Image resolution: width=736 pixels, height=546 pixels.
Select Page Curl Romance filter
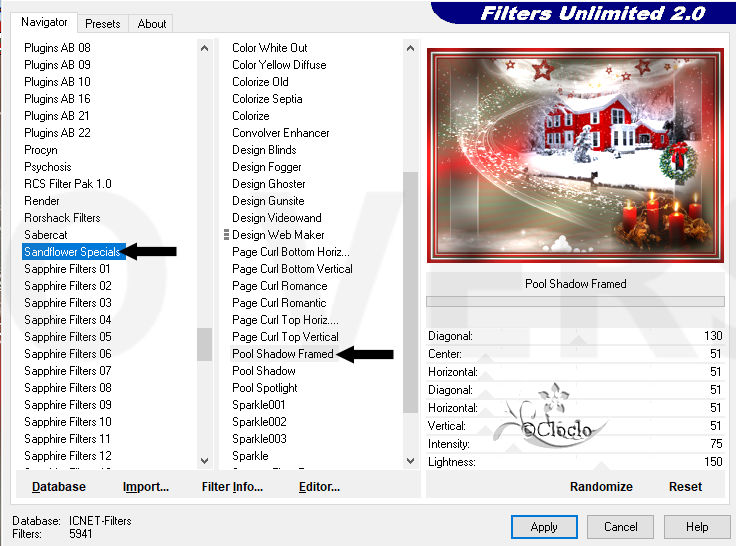[x=280, y=286]
